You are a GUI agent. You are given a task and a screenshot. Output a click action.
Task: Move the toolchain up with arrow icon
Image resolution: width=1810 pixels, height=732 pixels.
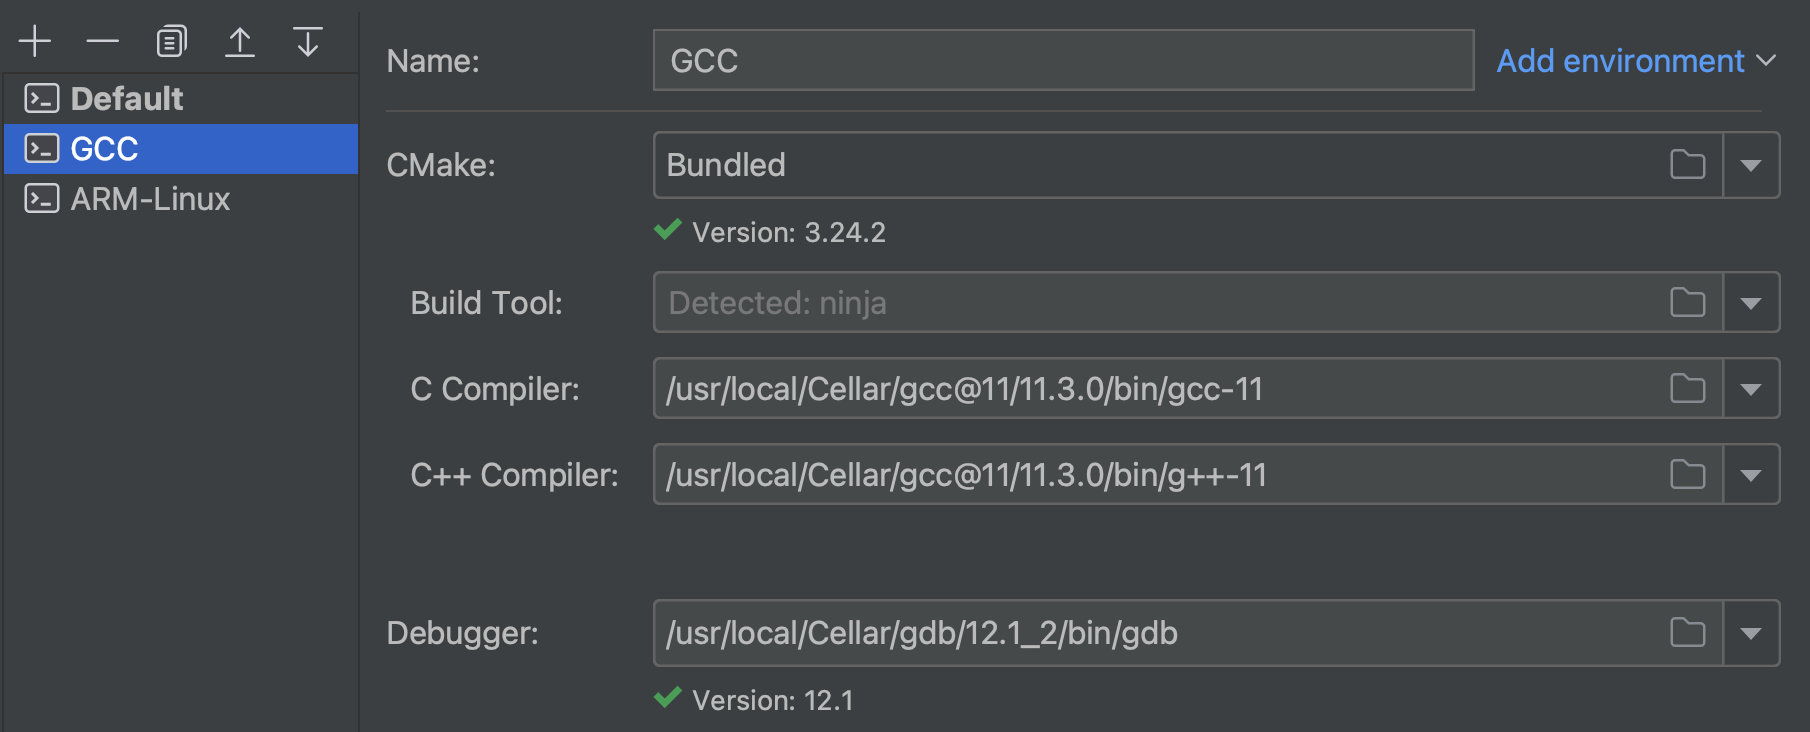click(240, 42)
